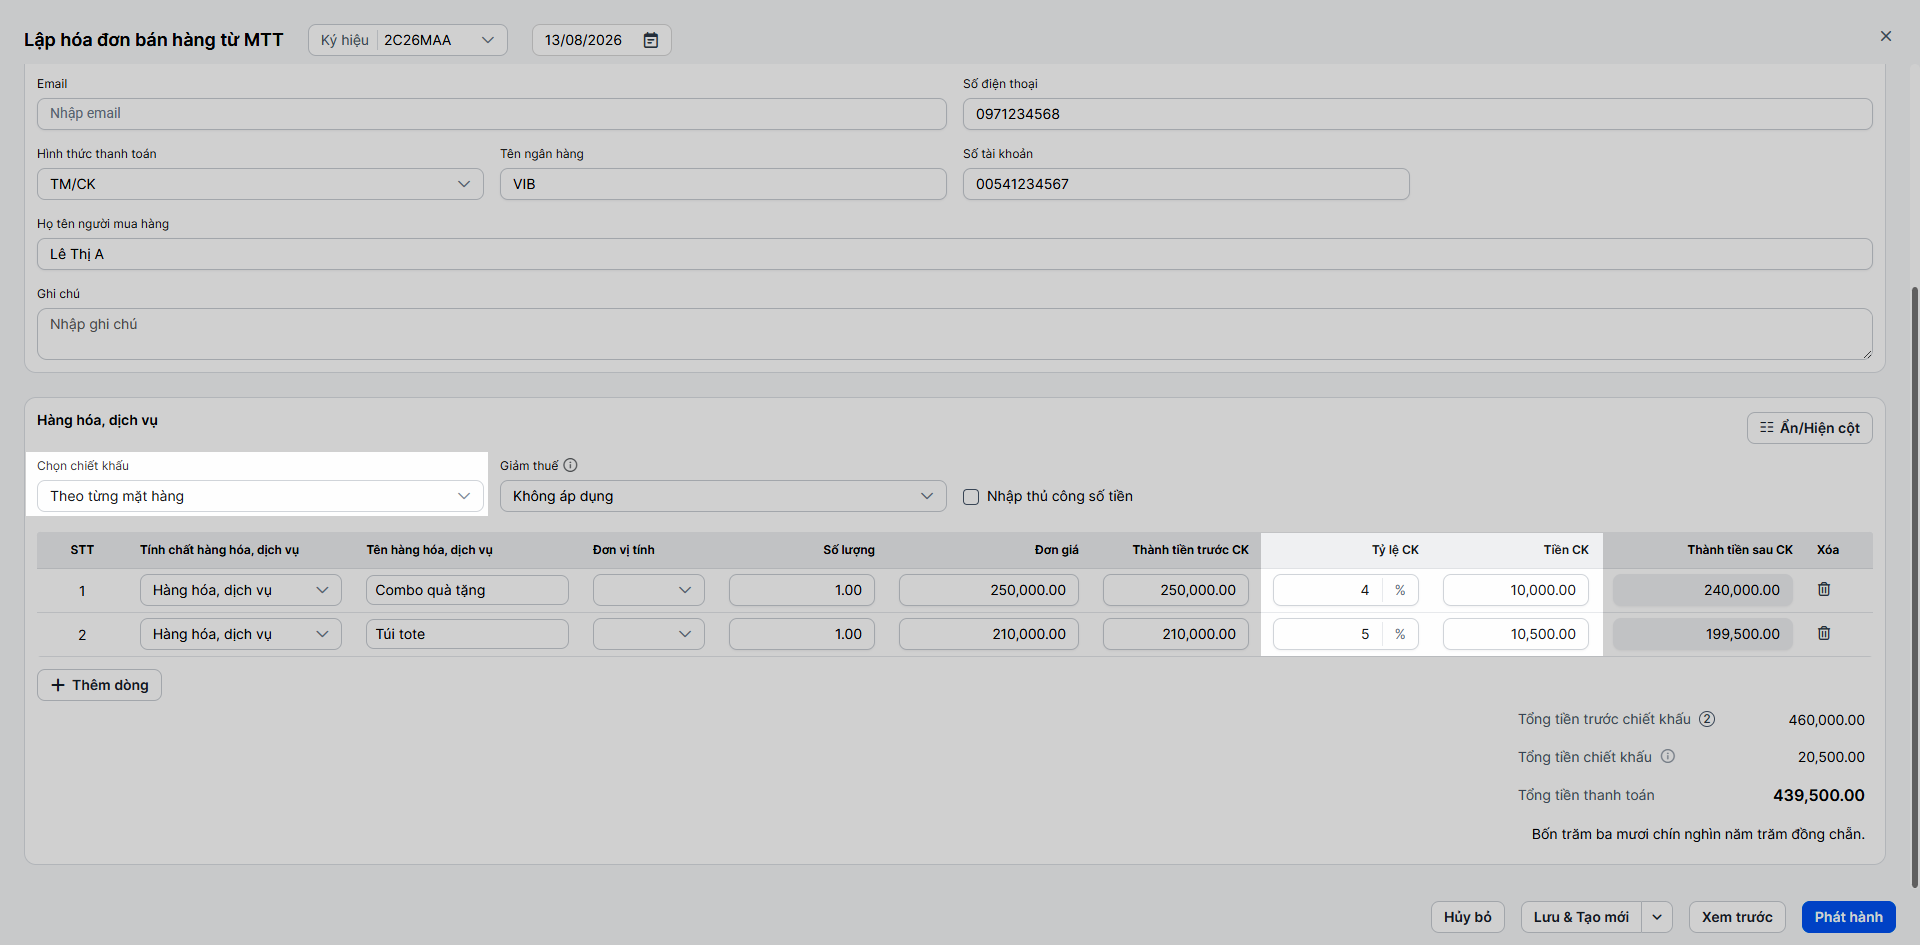Image resolution: width=1920 pixels, height=945 pixels.
Task: Edit product name Combo quà tặng
Action: coord(467,590)
